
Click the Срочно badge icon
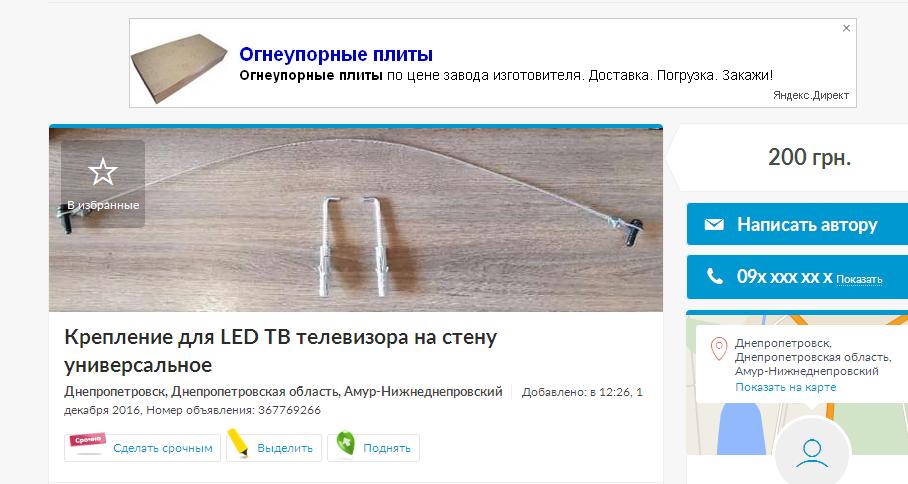click(x=88, y=443)
